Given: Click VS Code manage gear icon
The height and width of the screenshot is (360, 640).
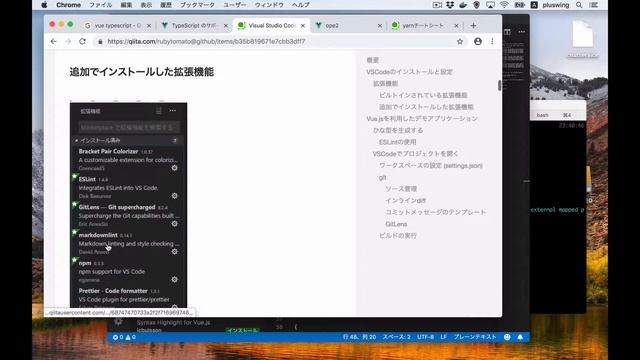Looking at the screenshot, I should click(x=118, y=322).
